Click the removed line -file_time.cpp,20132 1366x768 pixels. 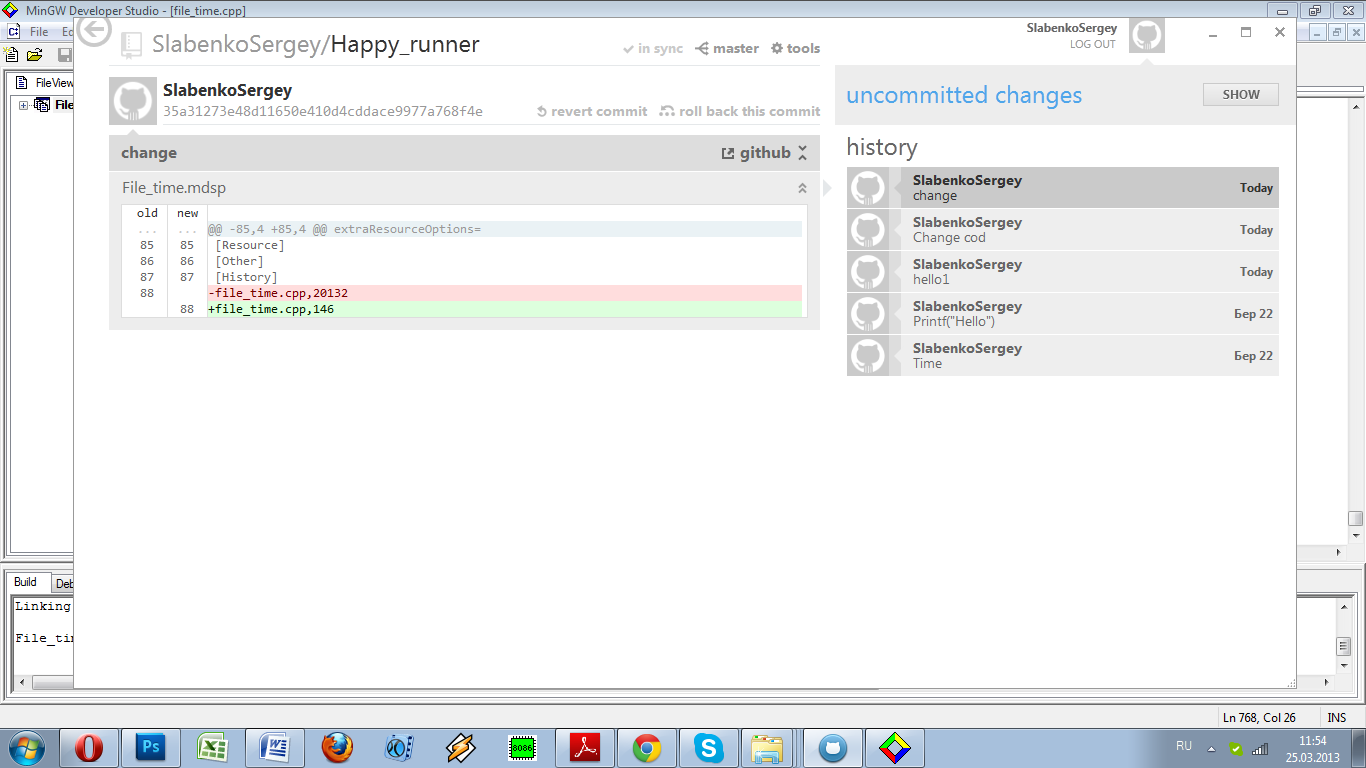point(505,293)
